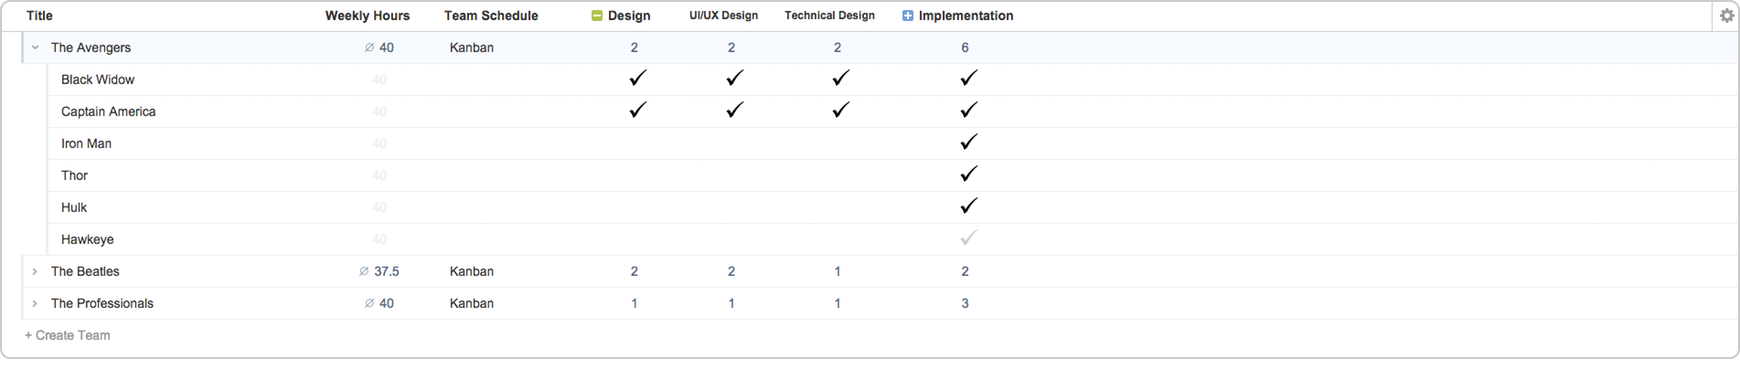This screenshot has width=1740, height=375.
Task: Collapse the Design column group icon
Action: coord(597,16)
